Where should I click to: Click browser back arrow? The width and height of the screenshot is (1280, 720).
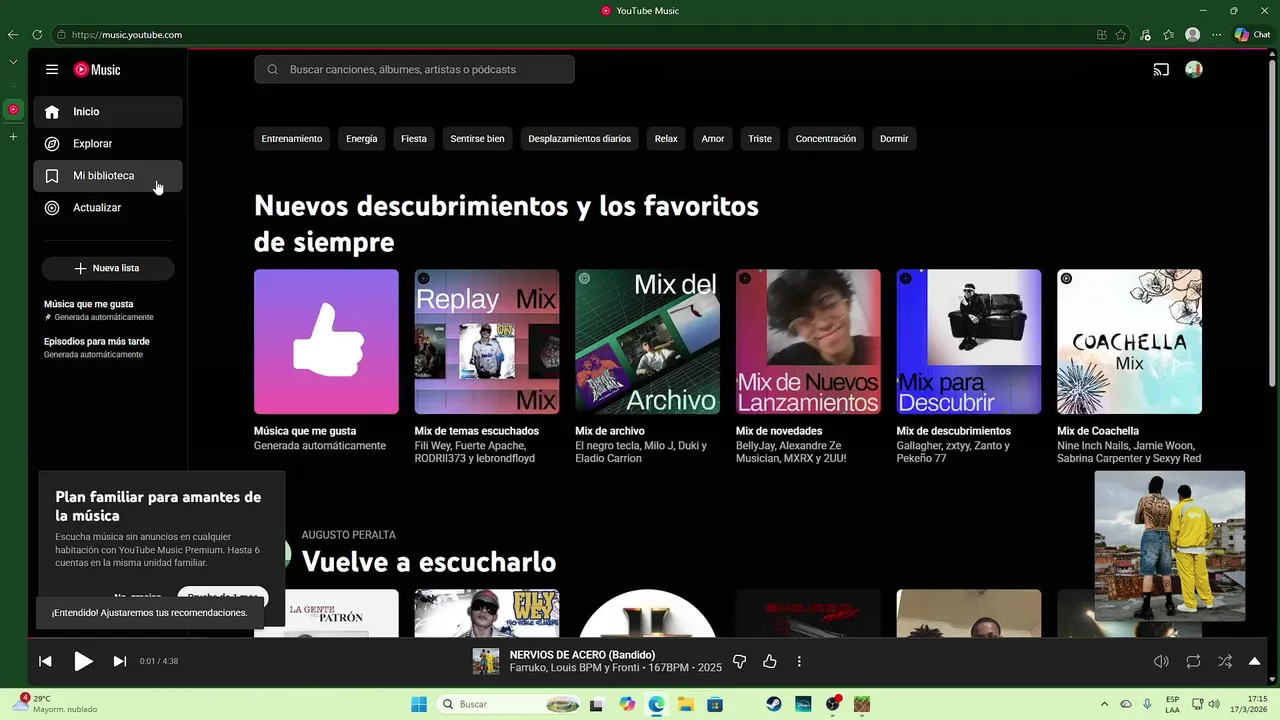tap(13, 35)
